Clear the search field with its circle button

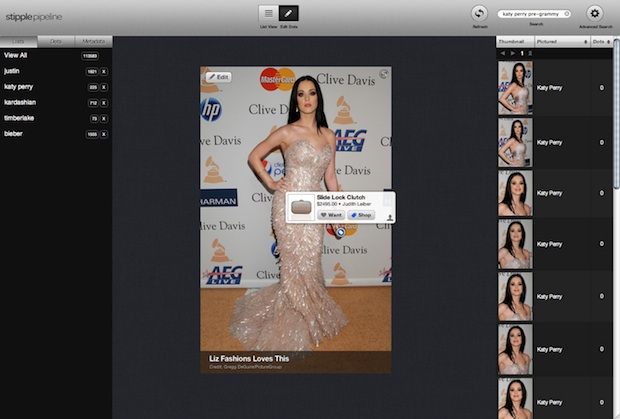(x=566, y=14)
